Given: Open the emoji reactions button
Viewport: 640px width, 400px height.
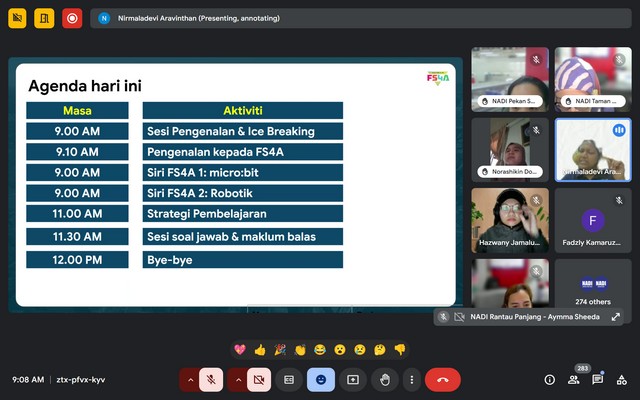Looking at the screenshot, I should point(321,380).
